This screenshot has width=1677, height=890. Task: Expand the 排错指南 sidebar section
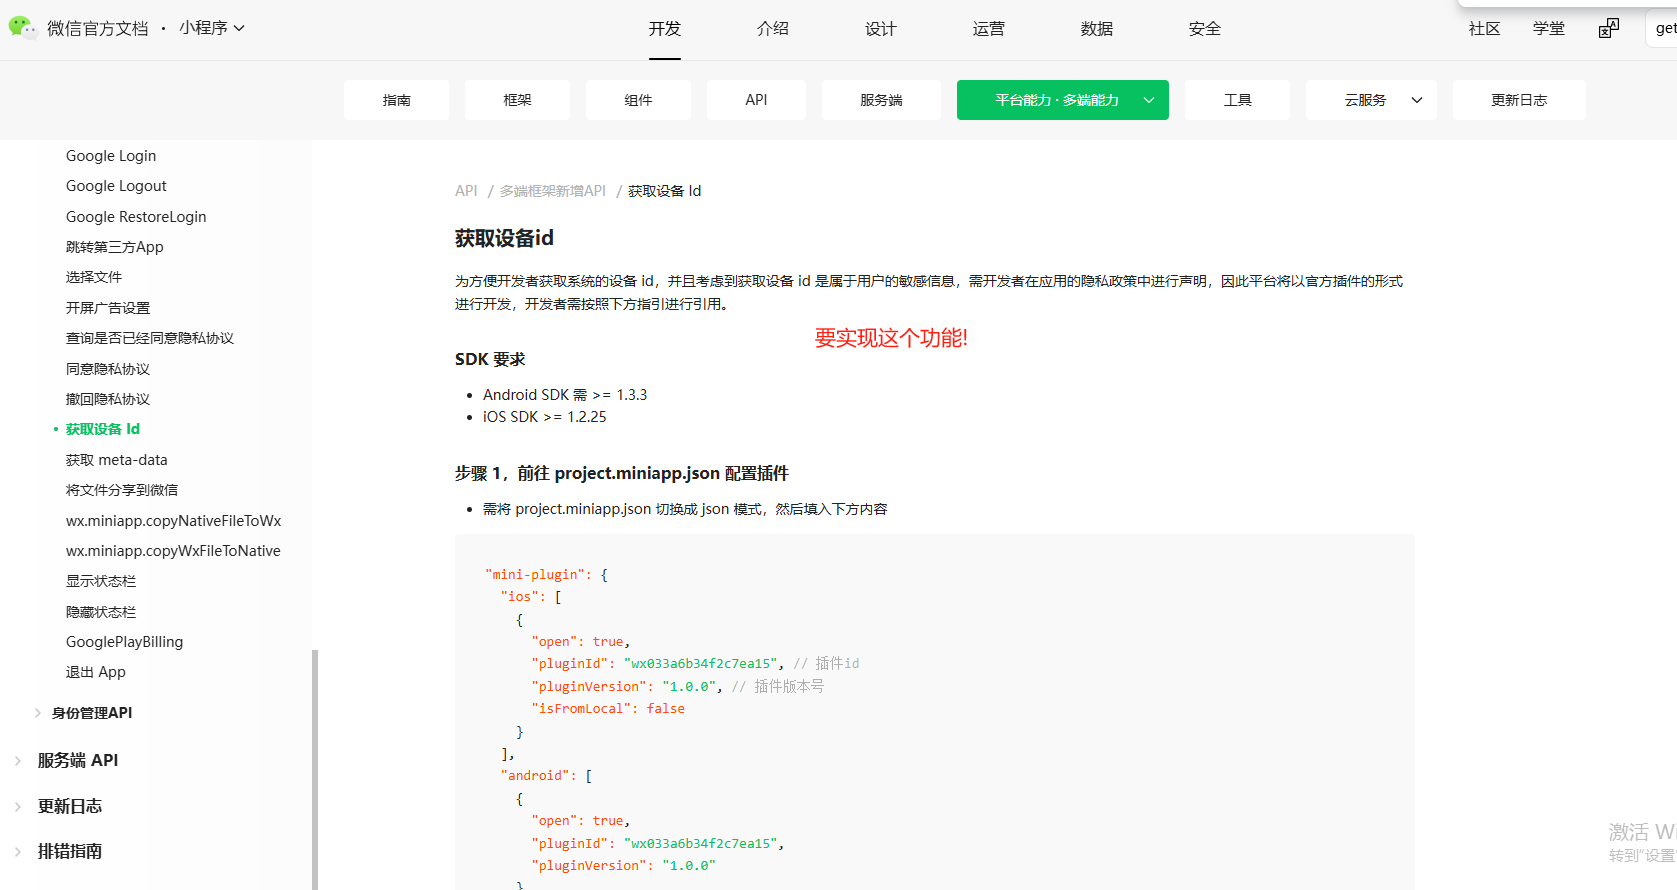(18, 852)
